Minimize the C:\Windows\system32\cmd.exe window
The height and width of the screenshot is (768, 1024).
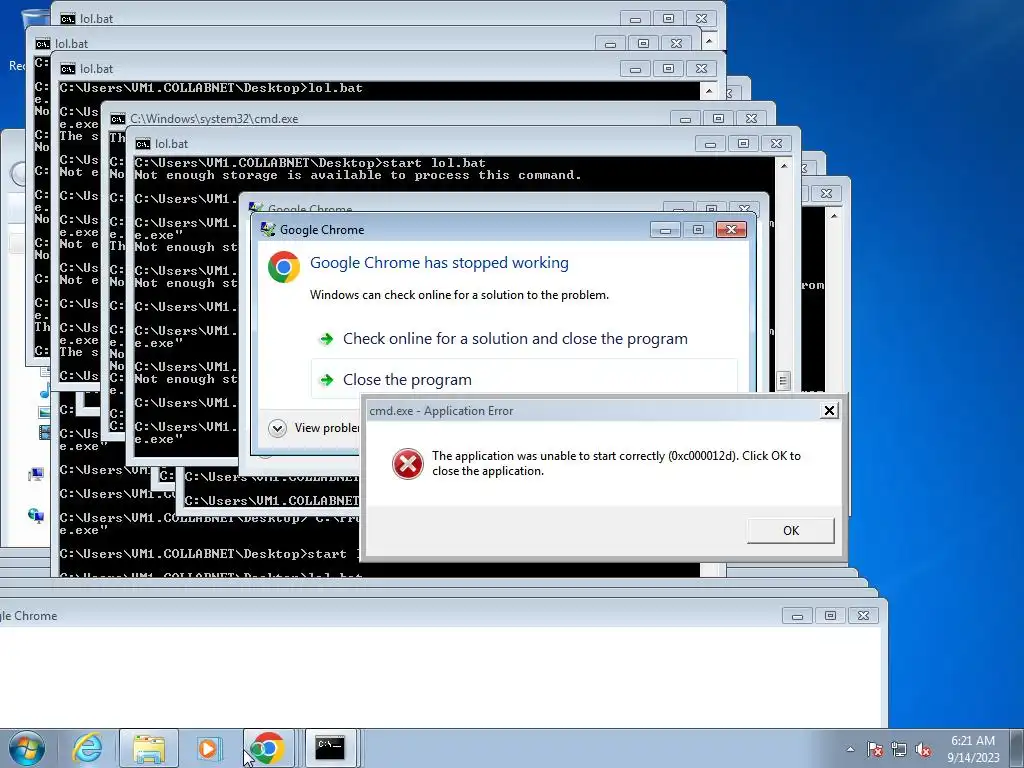(x=685, y=119)
